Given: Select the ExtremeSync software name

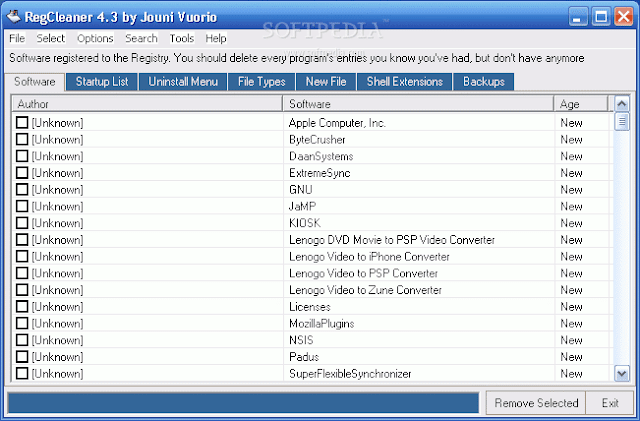Looking at the screenshot, I should [320, 173].
